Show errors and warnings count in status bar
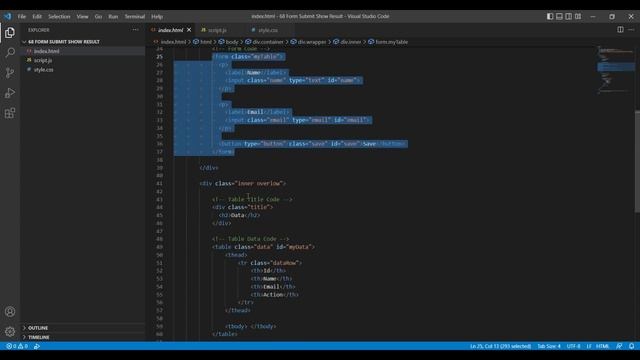 pyautogui.click(x=17, y=346)
